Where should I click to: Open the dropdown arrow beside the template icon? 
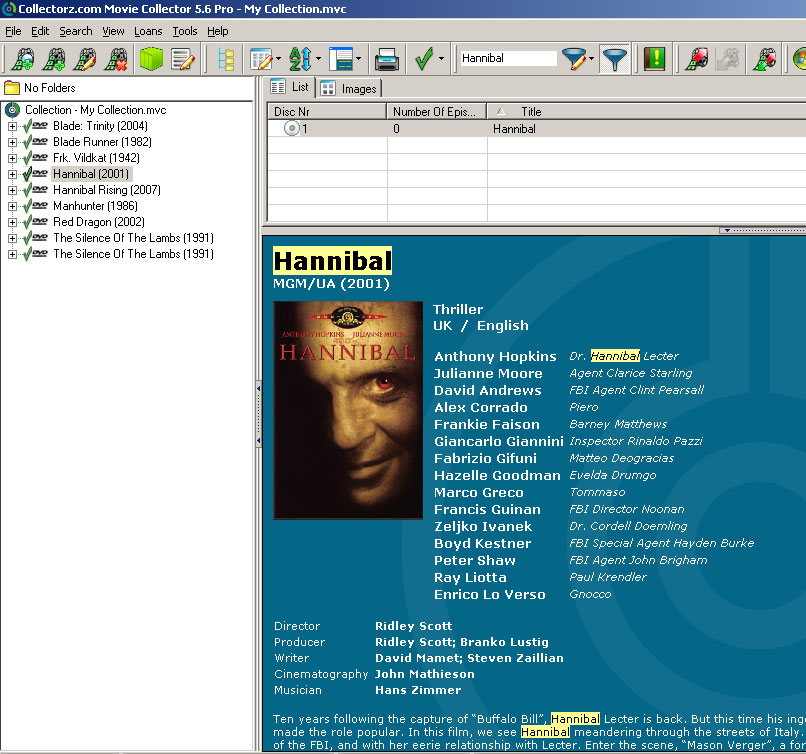[358, 59]
